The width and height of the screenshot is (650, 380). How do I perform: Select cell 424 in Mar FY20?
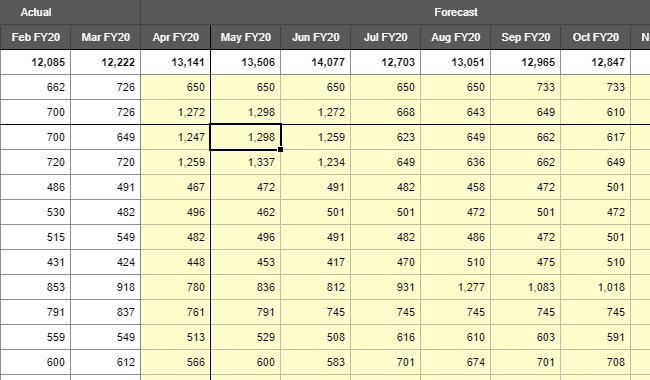pos(106,262)
